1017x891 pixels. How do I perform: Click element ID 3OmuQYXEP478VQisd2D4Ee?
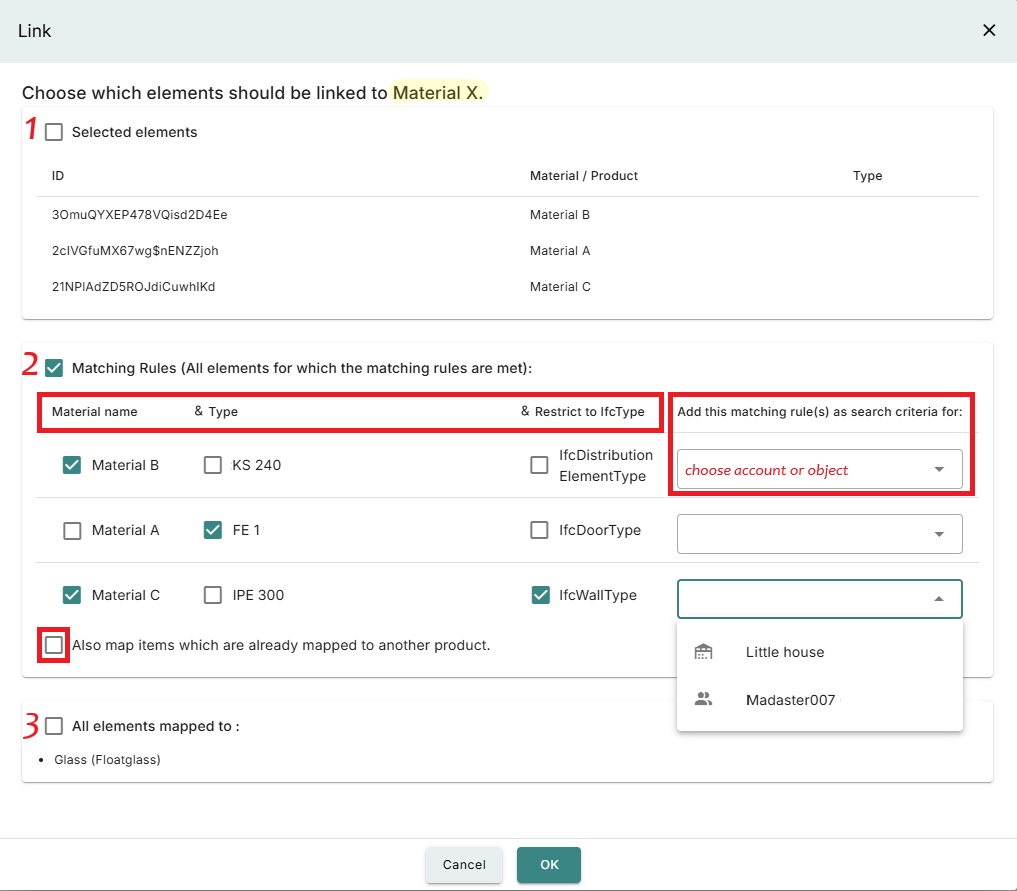point(139,215)
